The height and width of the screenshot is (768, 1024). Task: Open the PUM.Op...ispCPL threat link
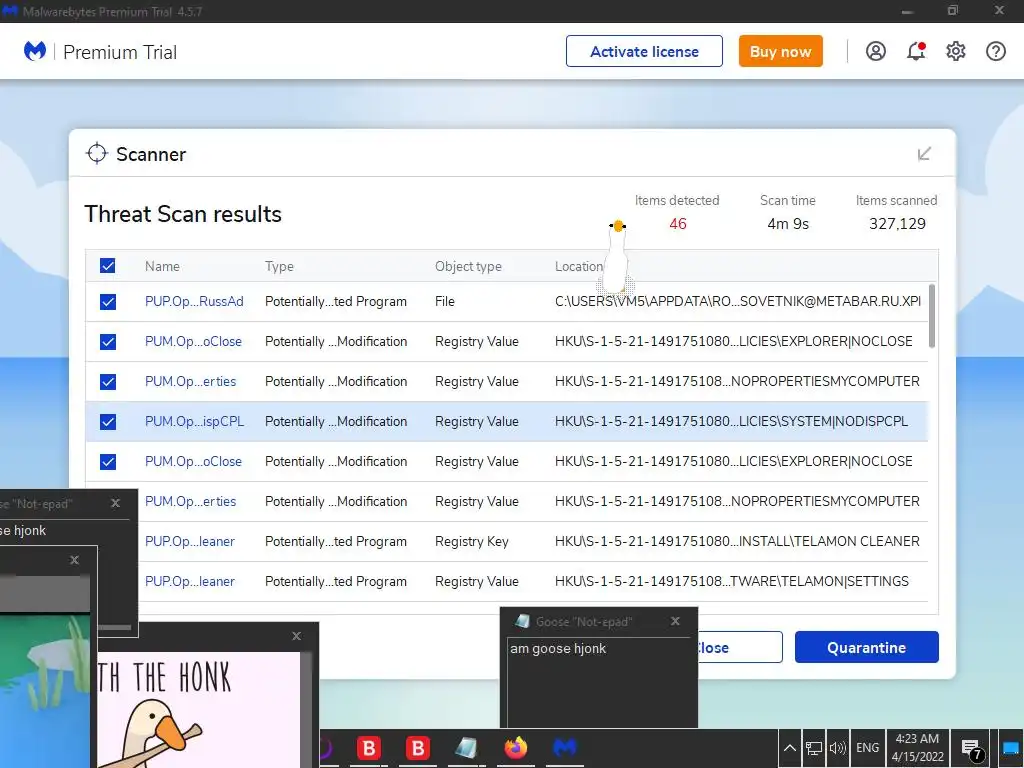(x=195, y=422)
